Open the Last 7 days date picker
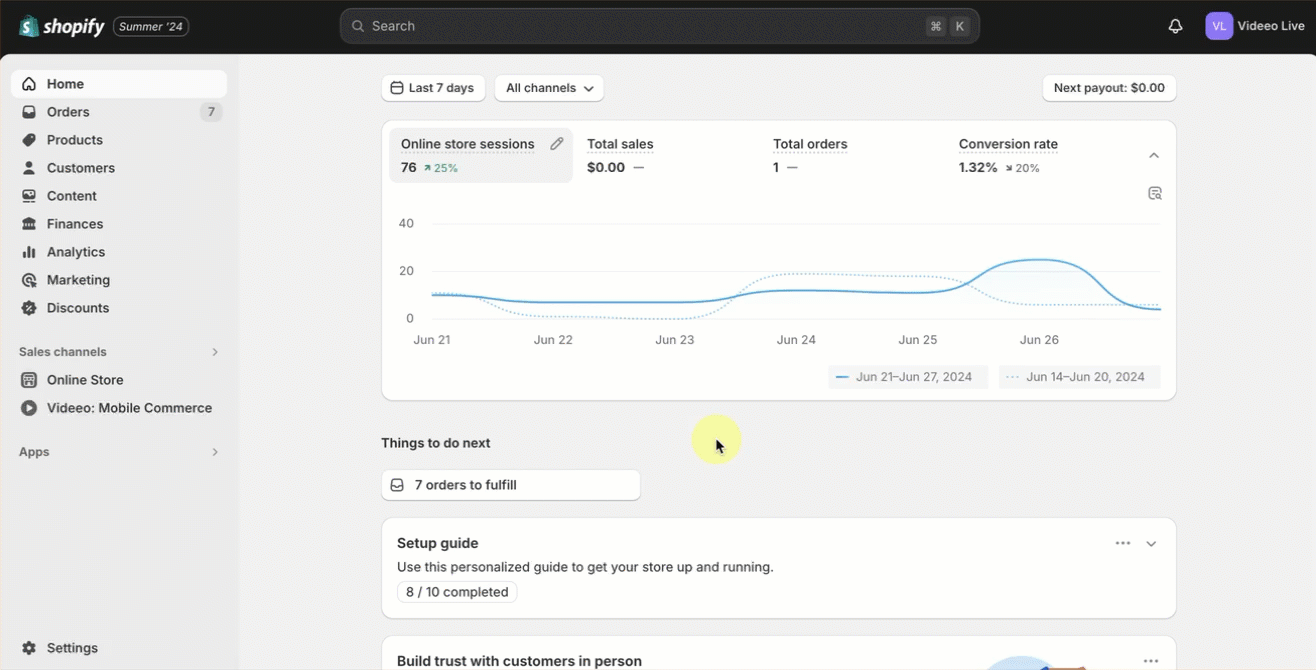Image resolution: width=1316 pixels, height=670 pixels. [433, 88]
